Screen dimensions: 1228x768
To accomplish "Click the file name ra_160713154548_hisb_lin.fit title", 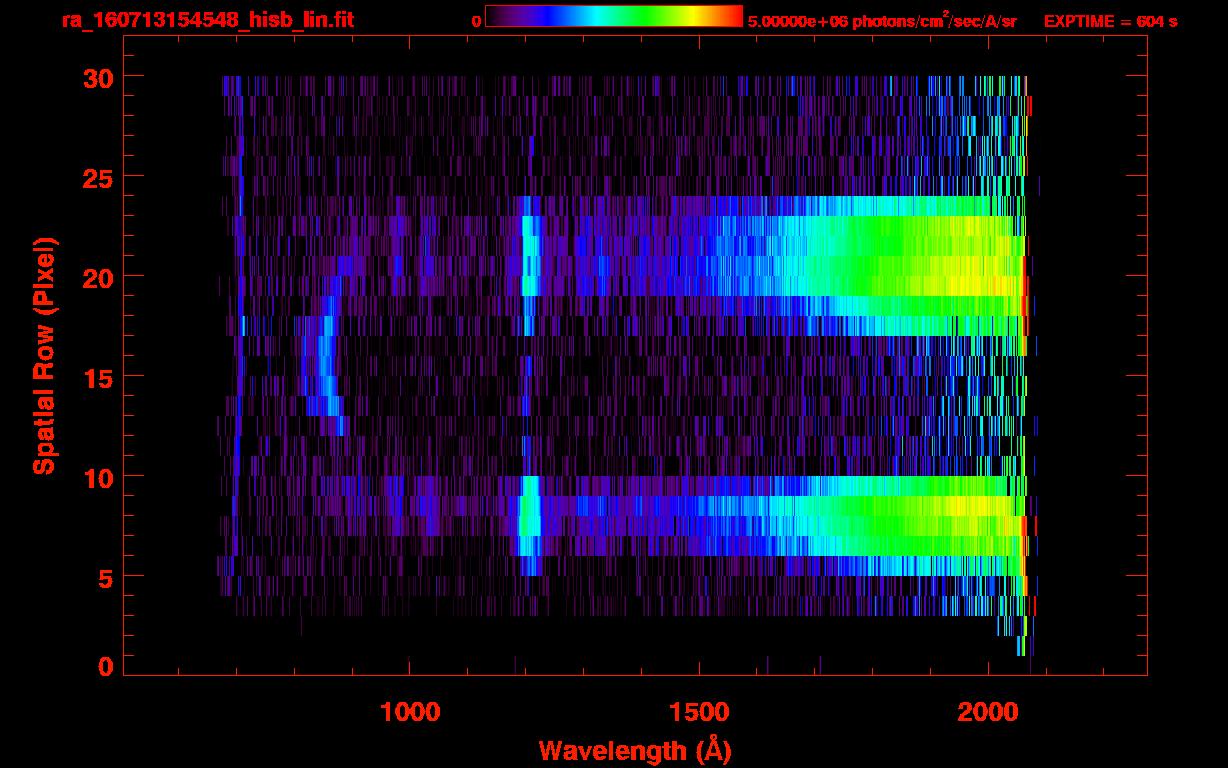I will (207, 20).
